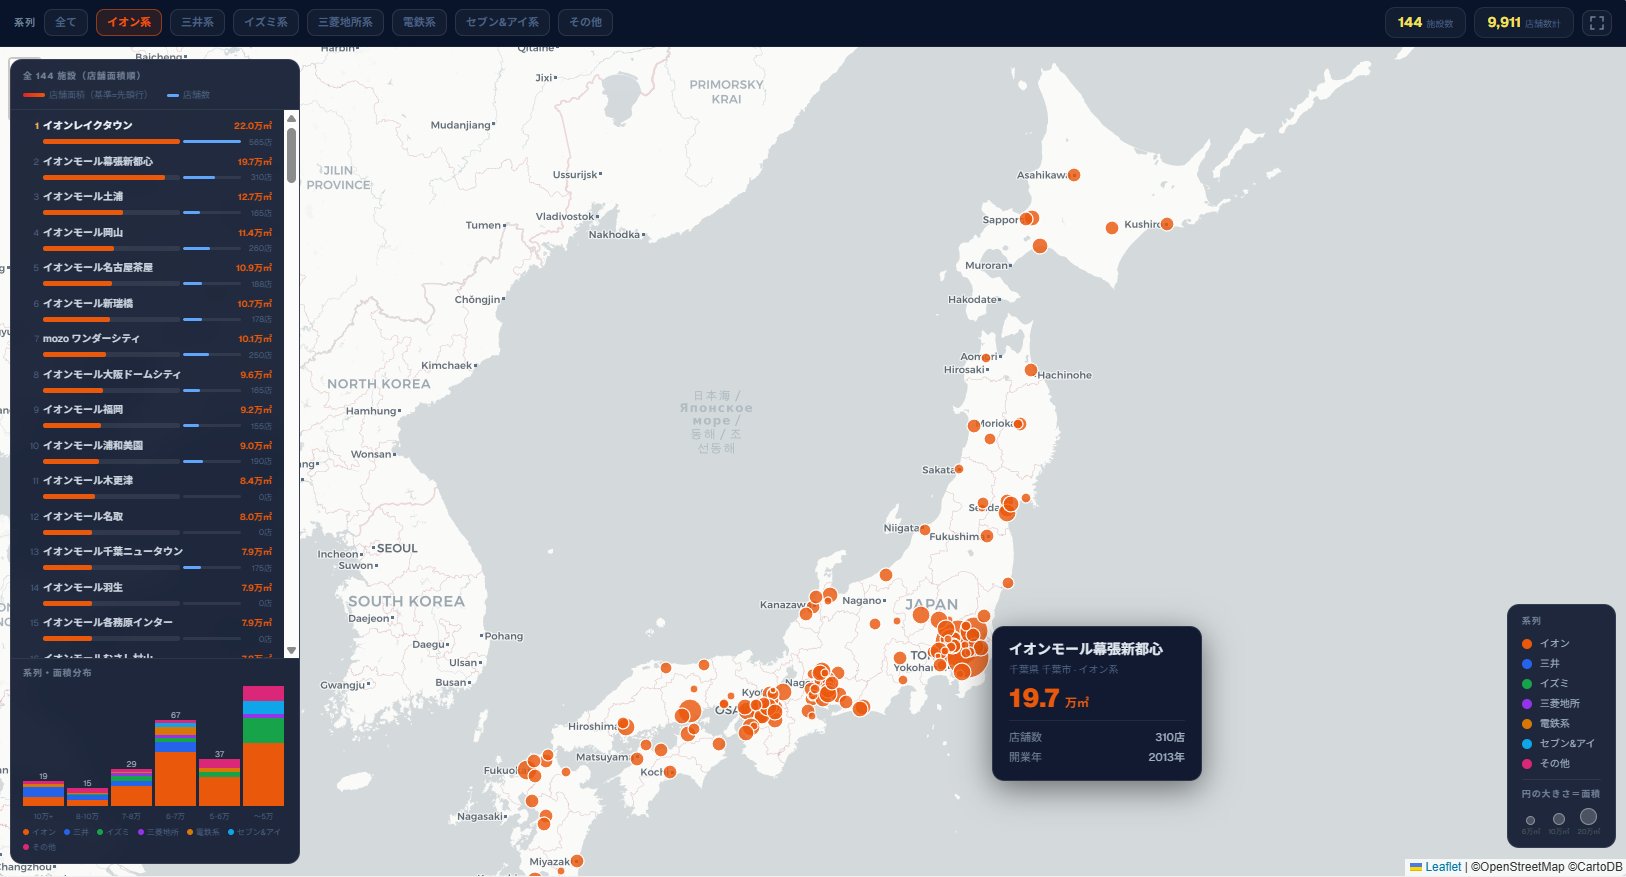Click the scroll-up arrow of the facility list
1626x877 pixels.
point(292,118)
